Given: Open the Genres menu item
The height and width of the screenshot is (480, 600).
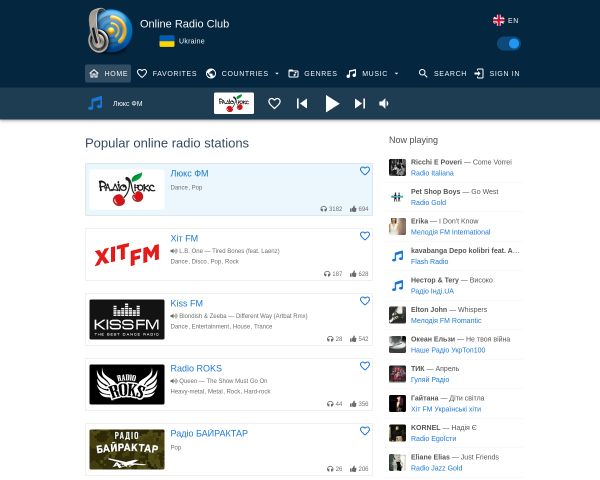Looking at the screenshot, I should (313, 73).
